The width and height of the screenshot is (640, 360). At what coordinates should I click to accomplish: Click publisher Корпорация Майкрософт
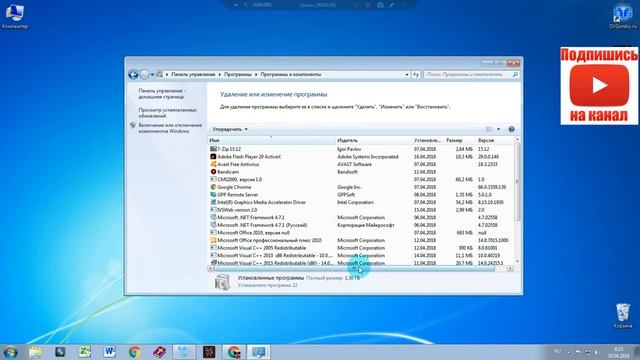click(x=366, y=225)
